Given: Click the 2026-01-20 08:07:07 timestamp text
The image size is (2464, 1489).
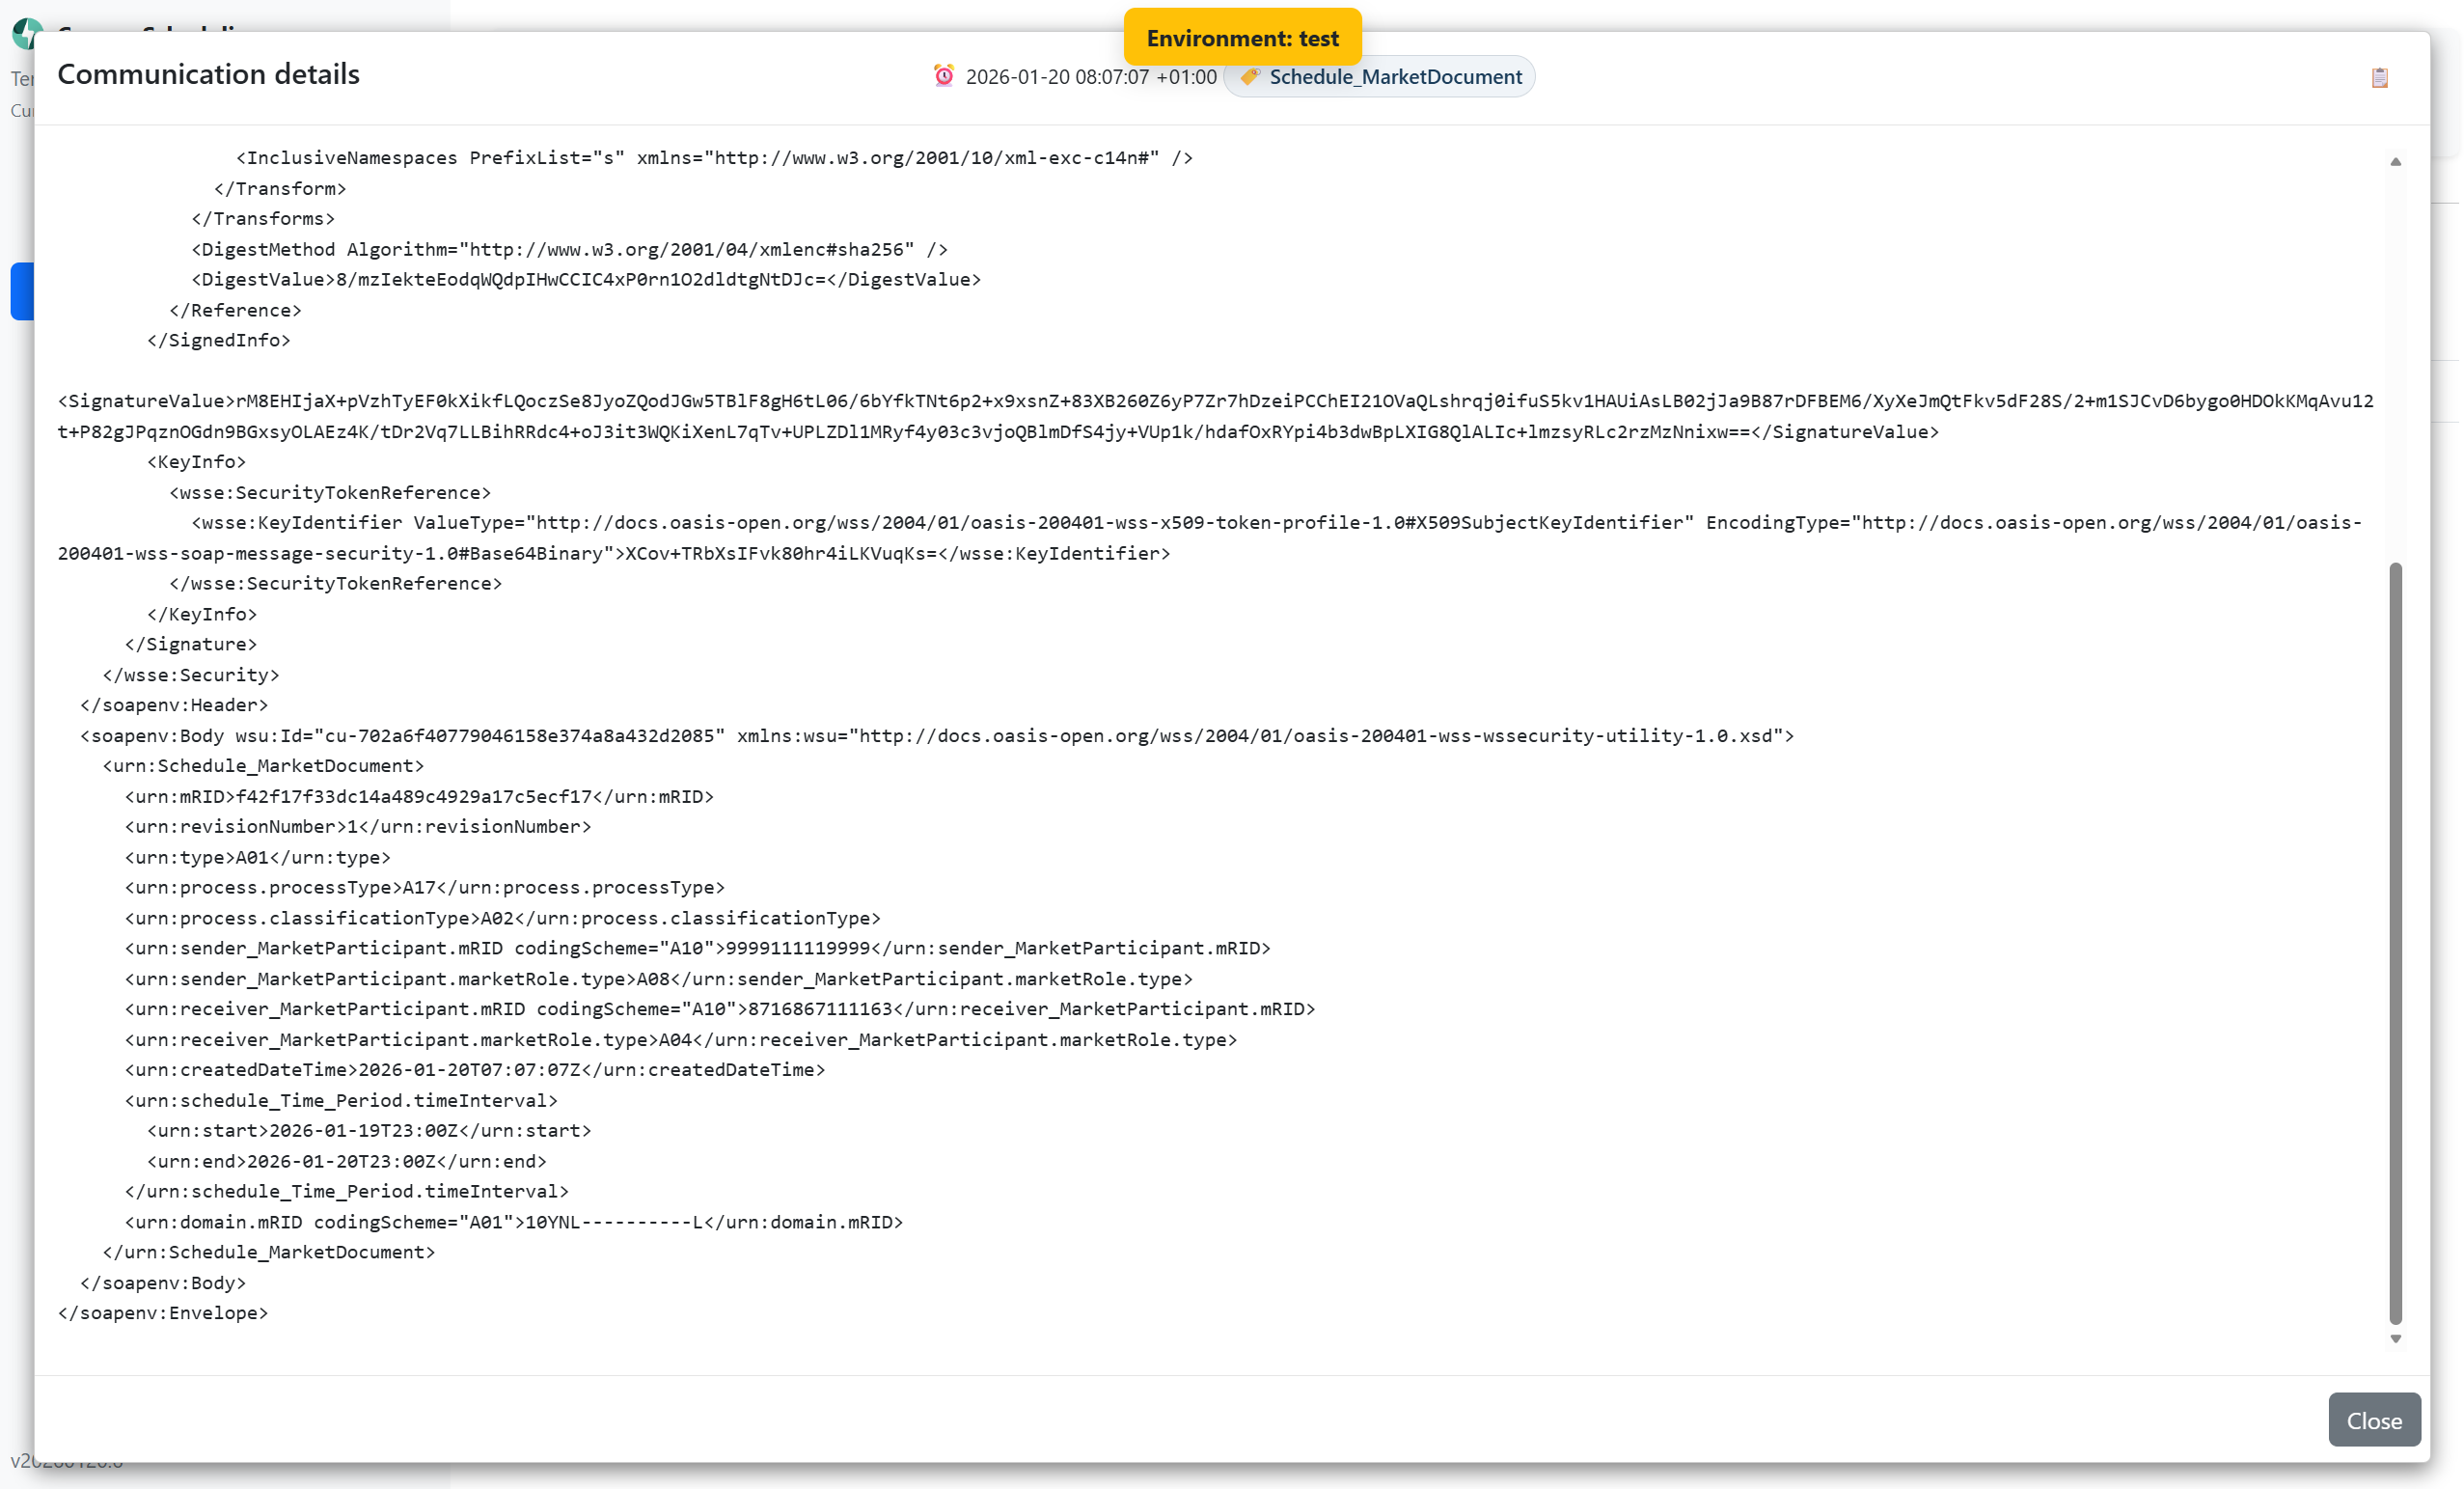Looking at the screenshot, I should tap(1090, 77).
